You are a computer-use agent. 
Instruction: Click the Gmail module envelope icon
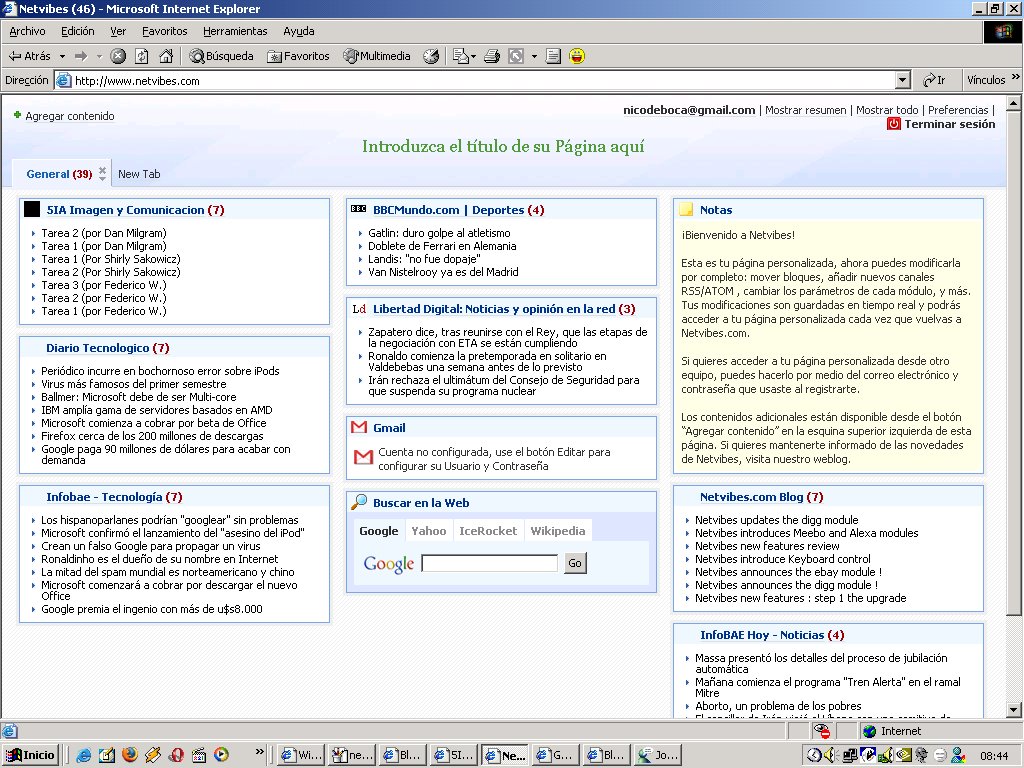359,427
